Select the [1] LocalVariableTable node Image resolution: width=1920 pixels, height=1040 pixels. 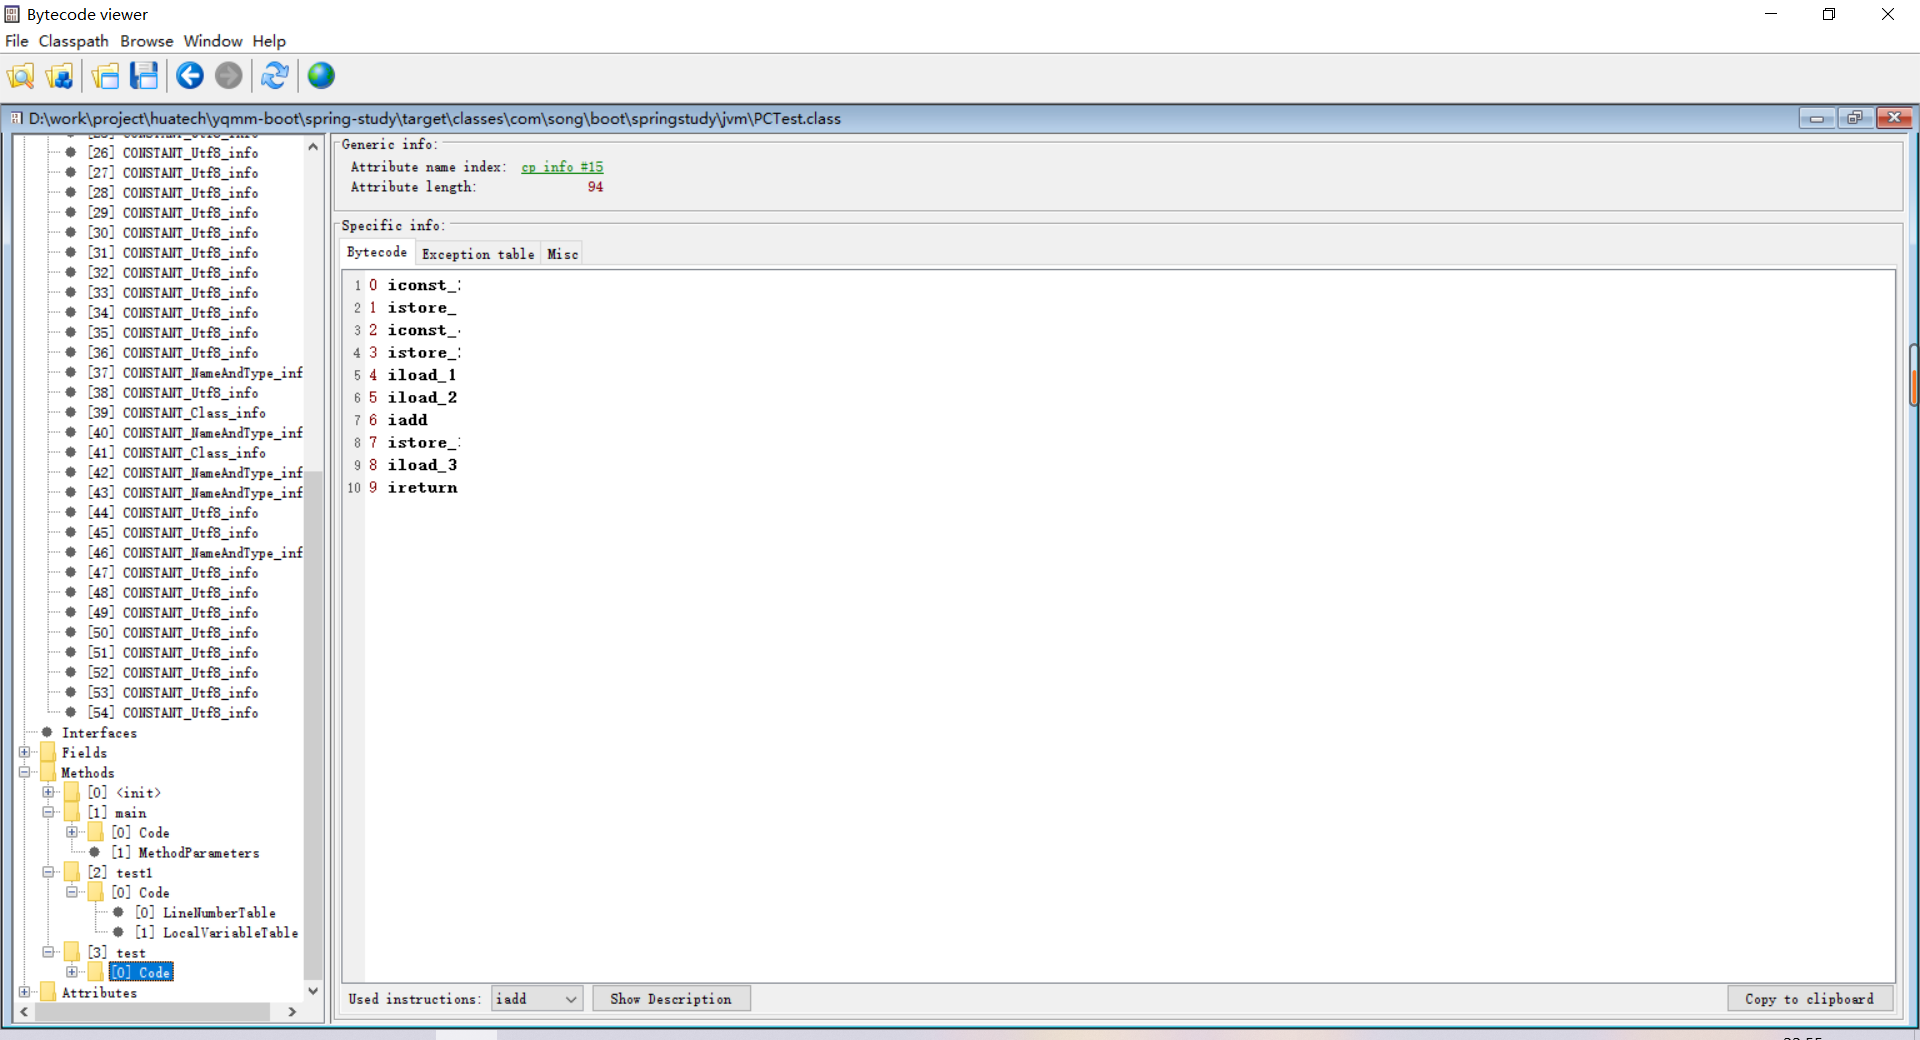217,932
